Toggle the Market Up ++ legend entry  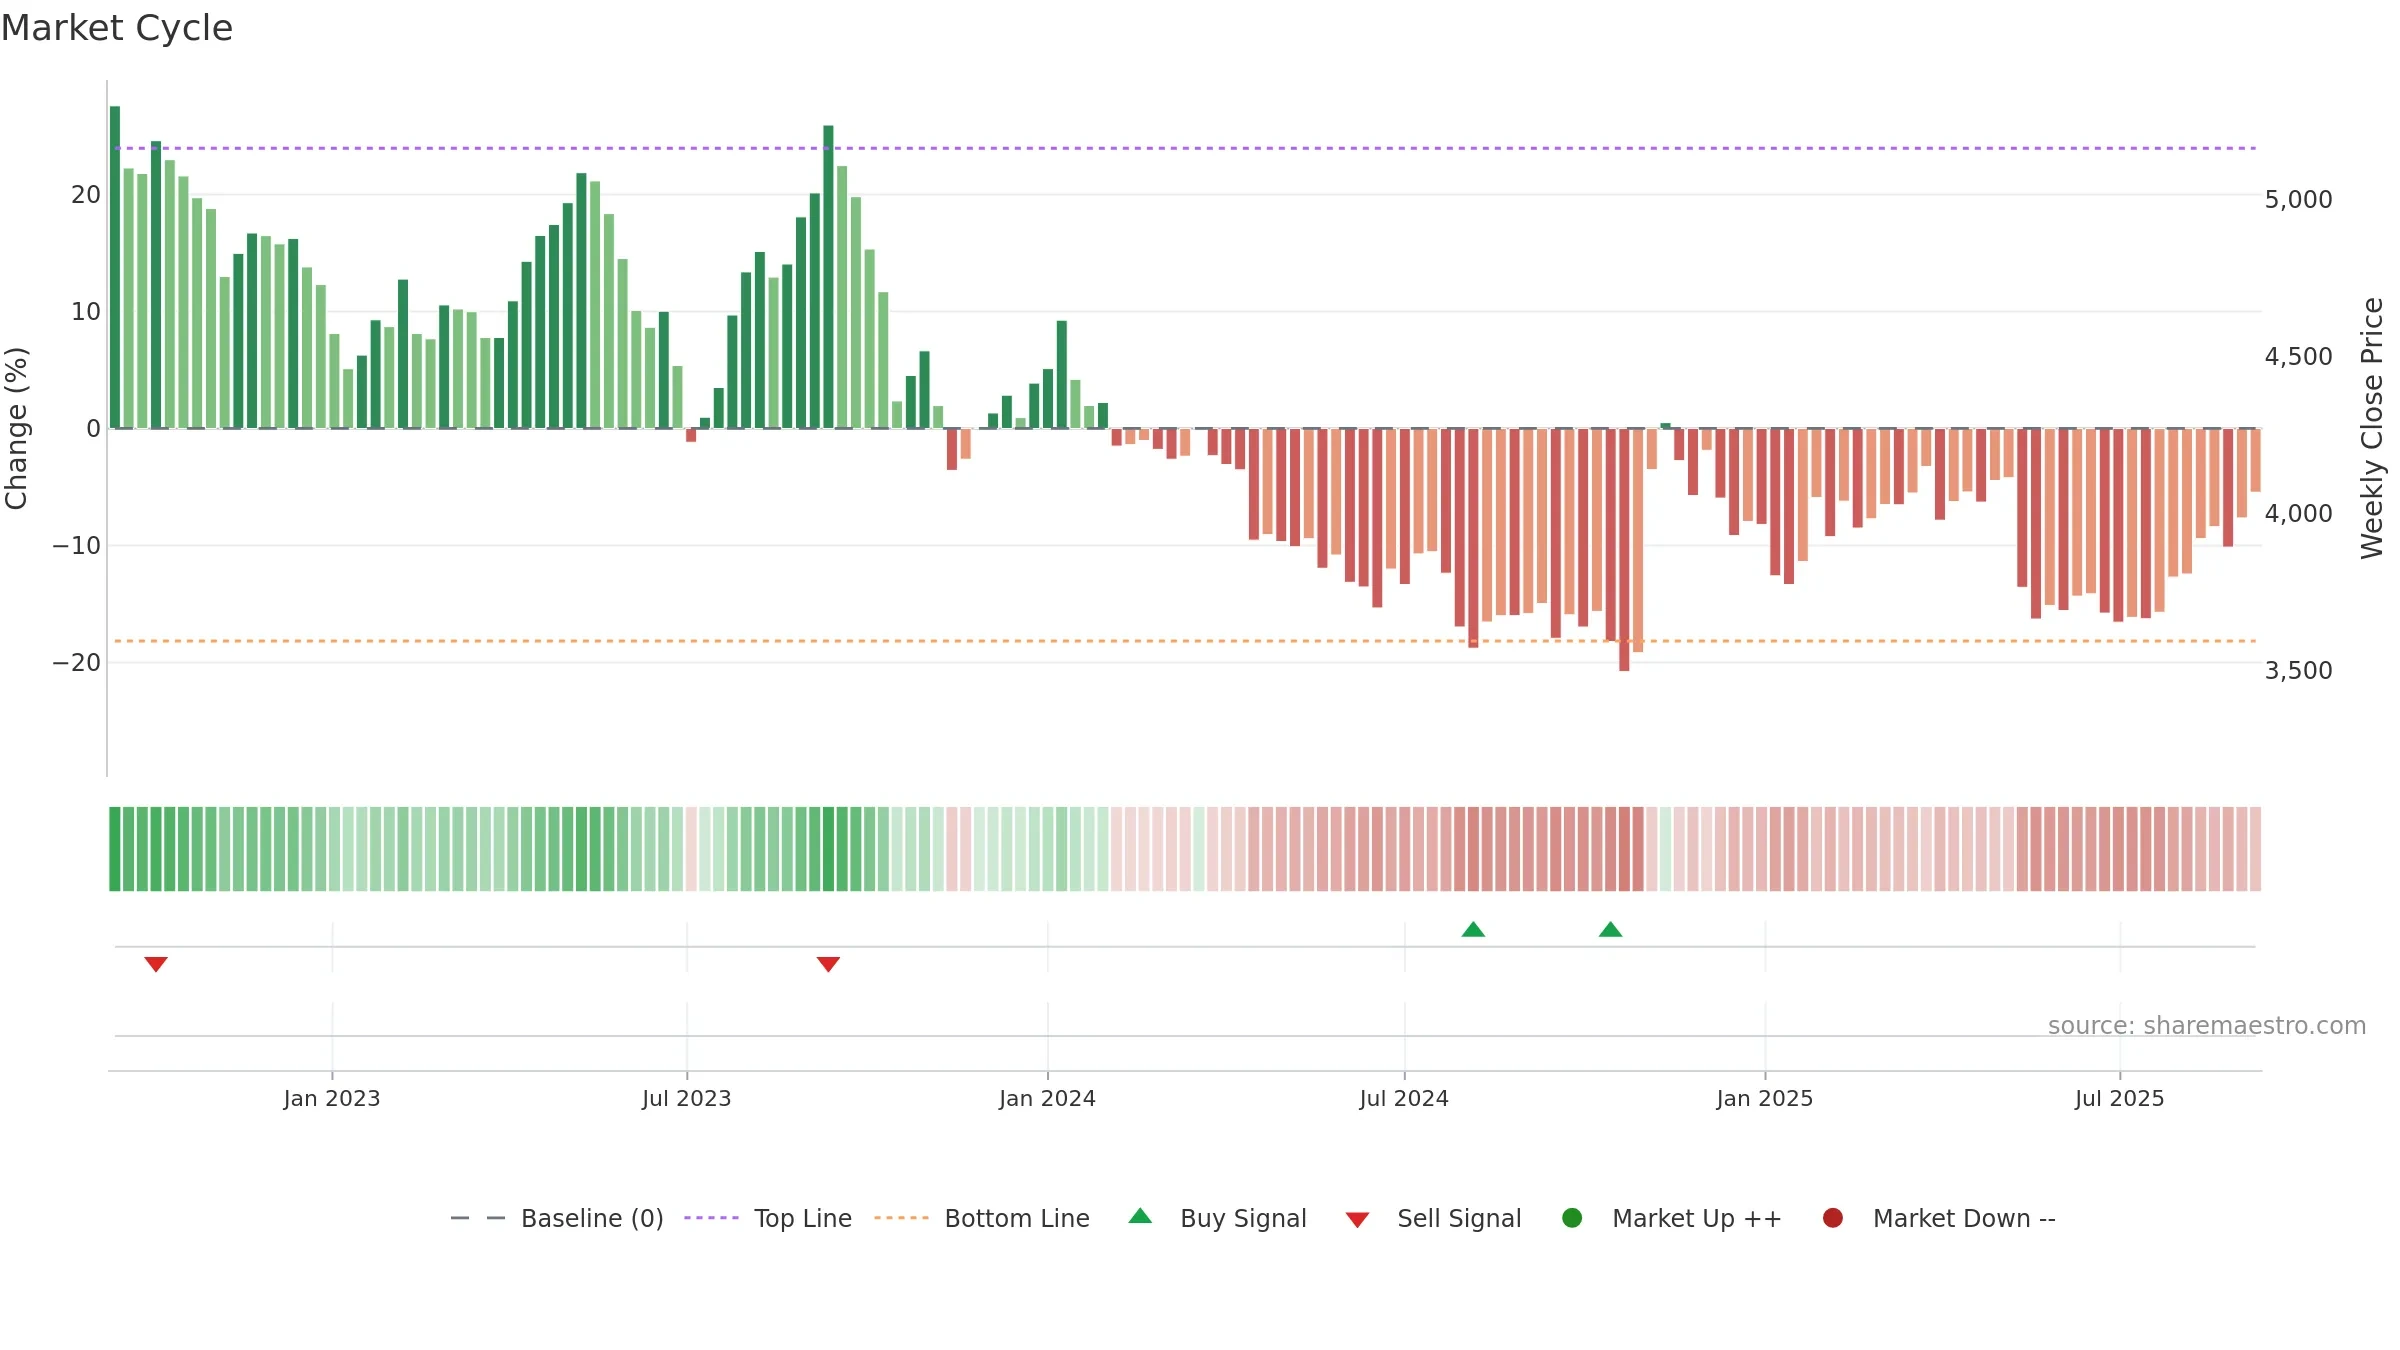1672,1218
